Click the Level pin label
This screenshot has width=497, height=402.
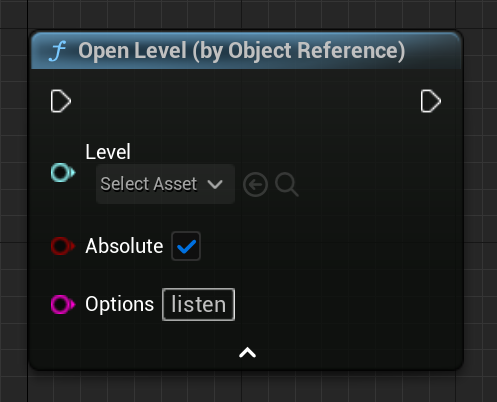pyautogui.click(x=108, y=152)
